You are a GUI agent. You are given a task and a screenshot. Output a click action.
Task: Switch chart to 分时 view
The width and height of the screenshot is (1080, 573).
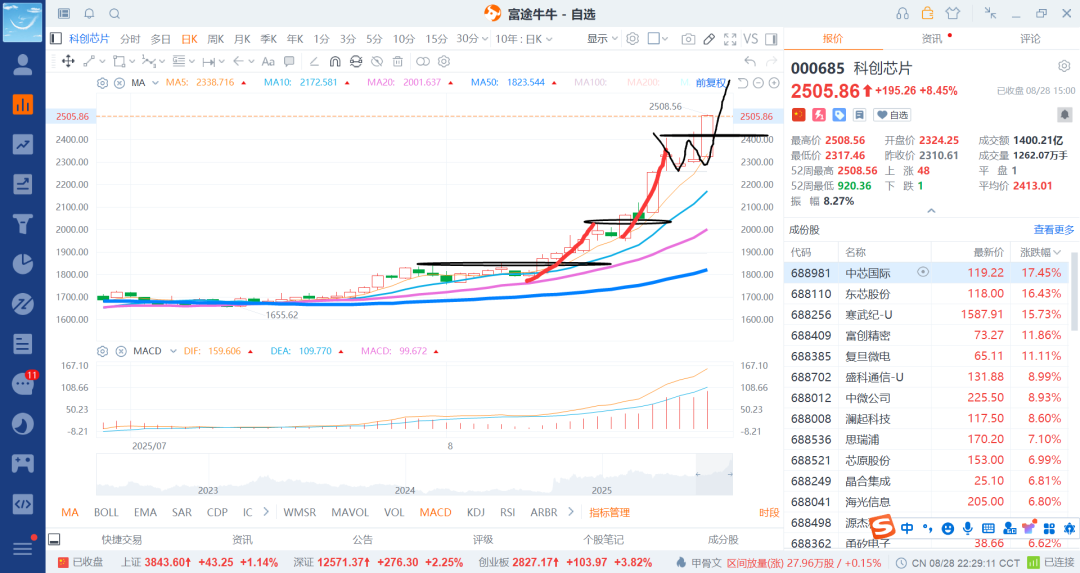click(x=130, y=39)
